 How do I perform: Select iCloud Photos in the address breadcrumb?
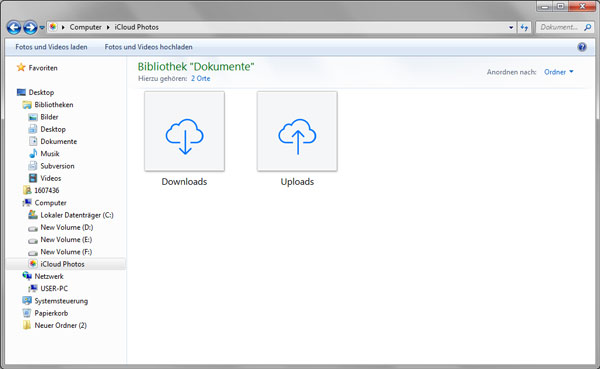coord(137,27)
